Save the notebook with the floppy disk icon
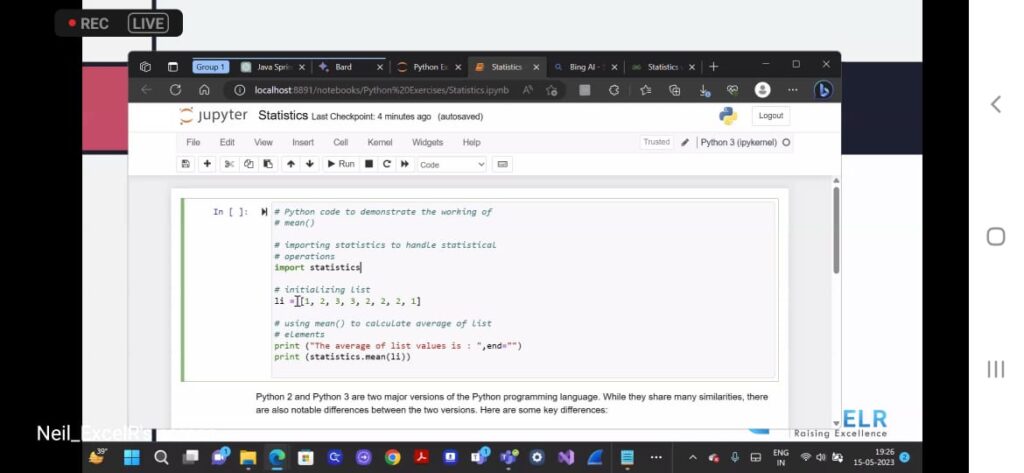This screenshot has height=473, width=1024. 185,164
